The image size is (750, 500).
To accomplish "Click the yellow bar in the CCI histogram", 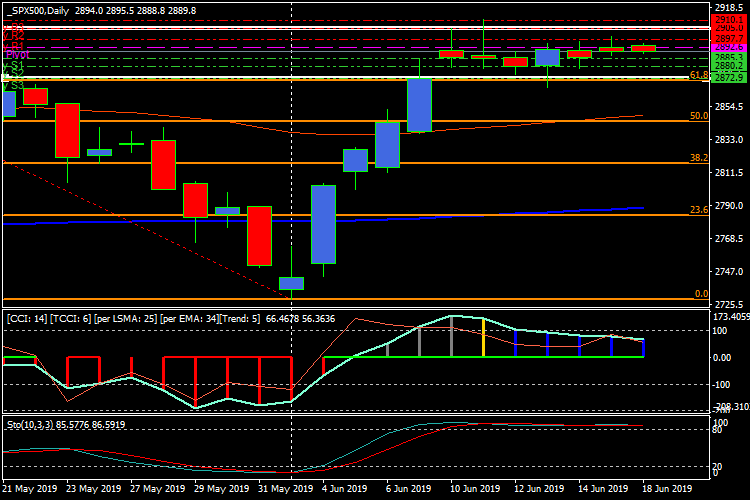I will point(483,337).
